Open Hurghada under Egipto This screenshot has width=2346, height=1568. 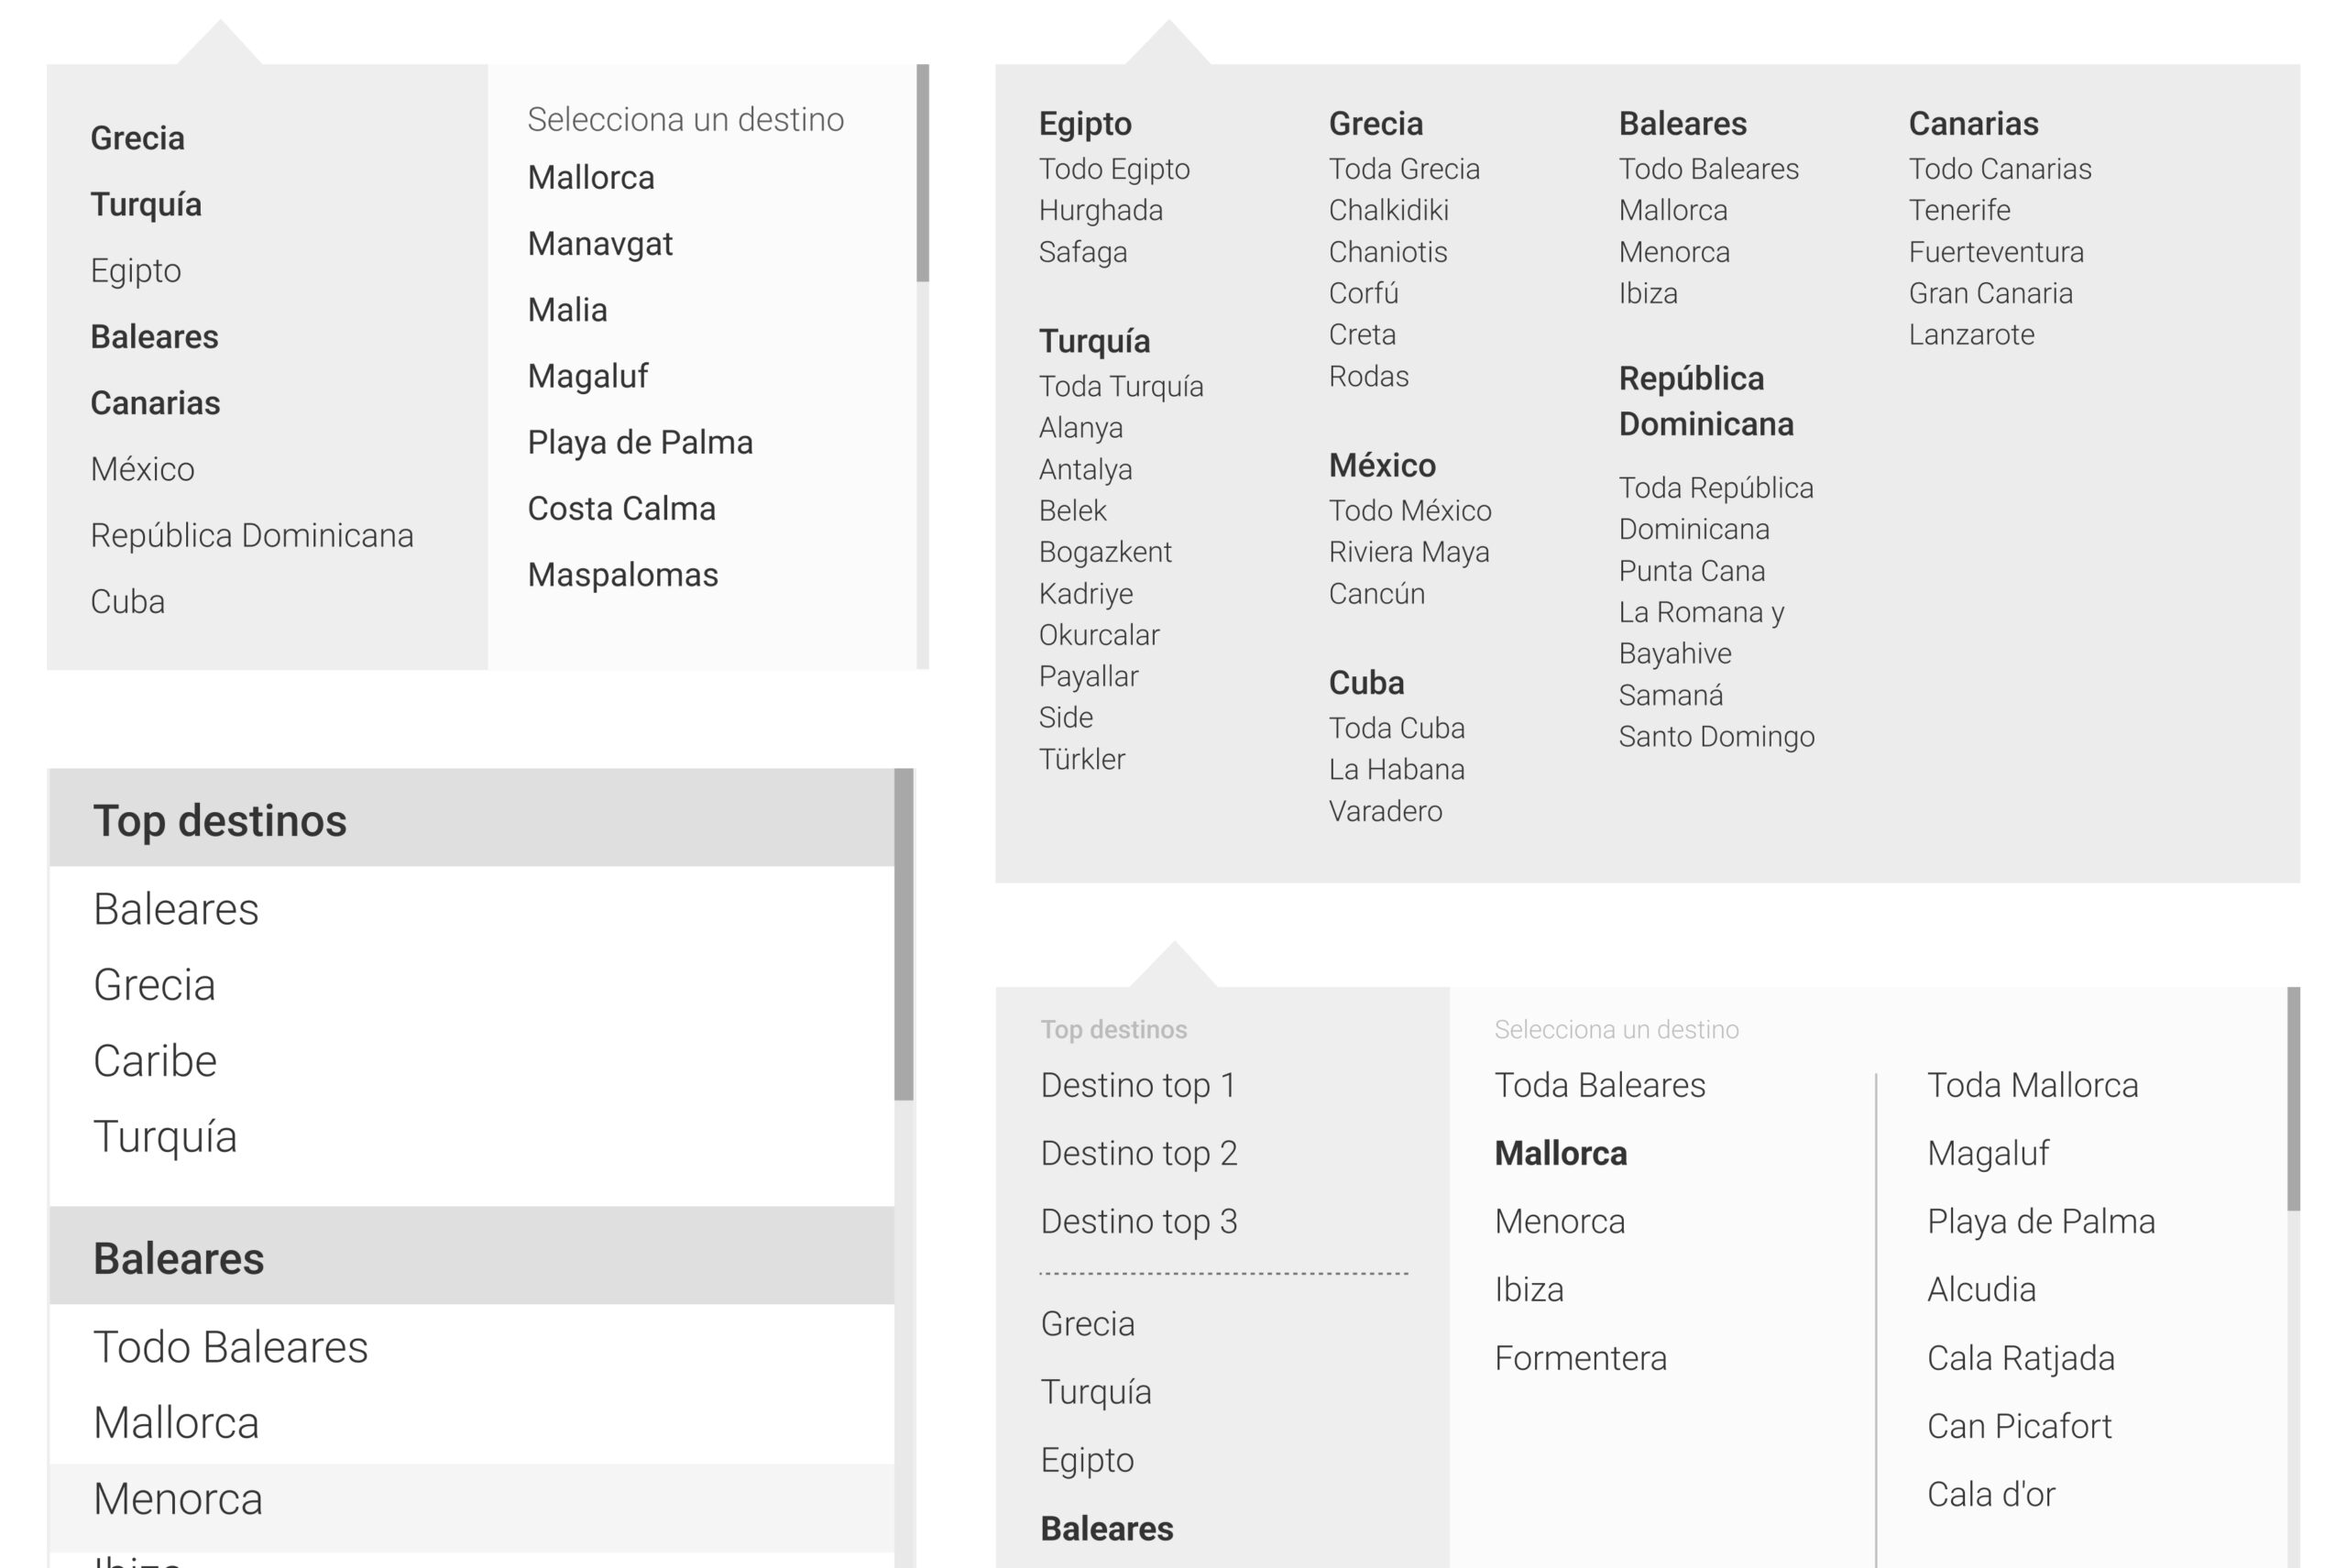tap(1100, 210)
